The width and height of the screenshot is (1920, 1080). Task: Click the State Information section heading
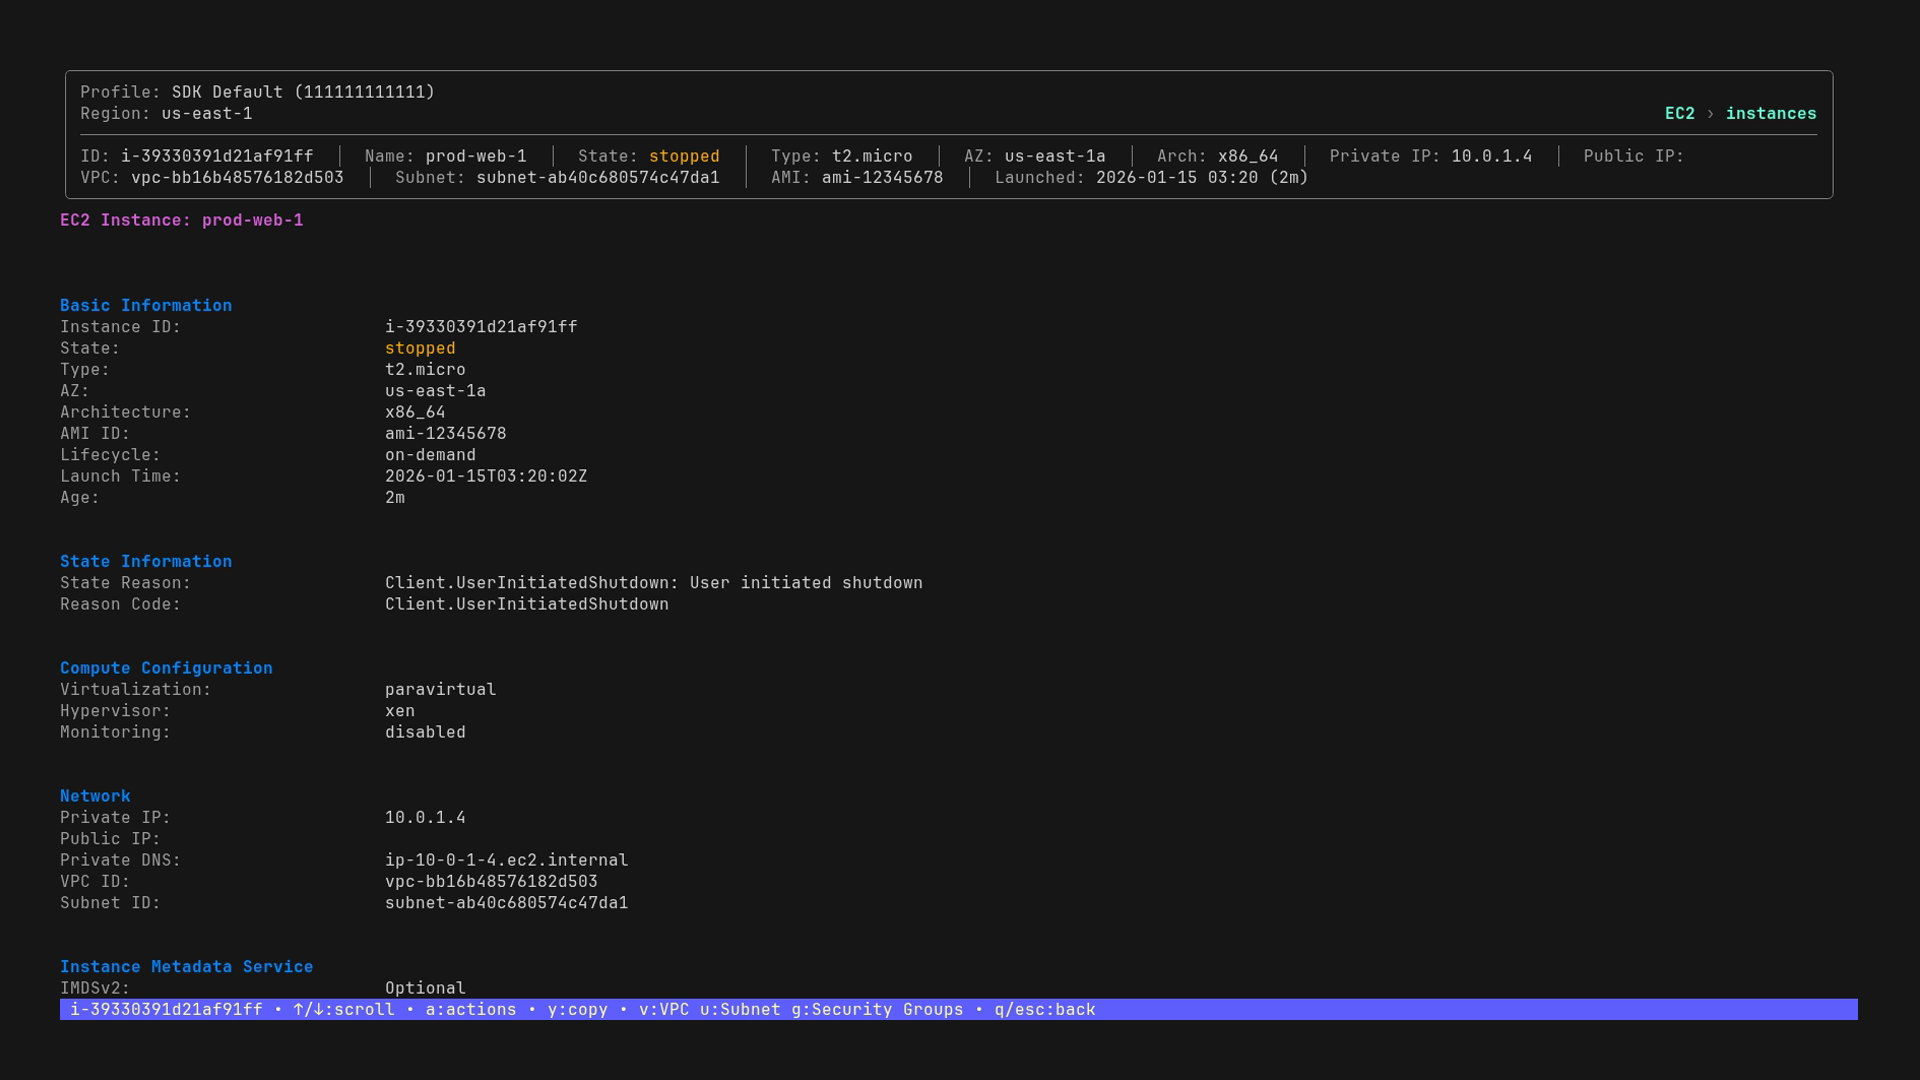146,562
